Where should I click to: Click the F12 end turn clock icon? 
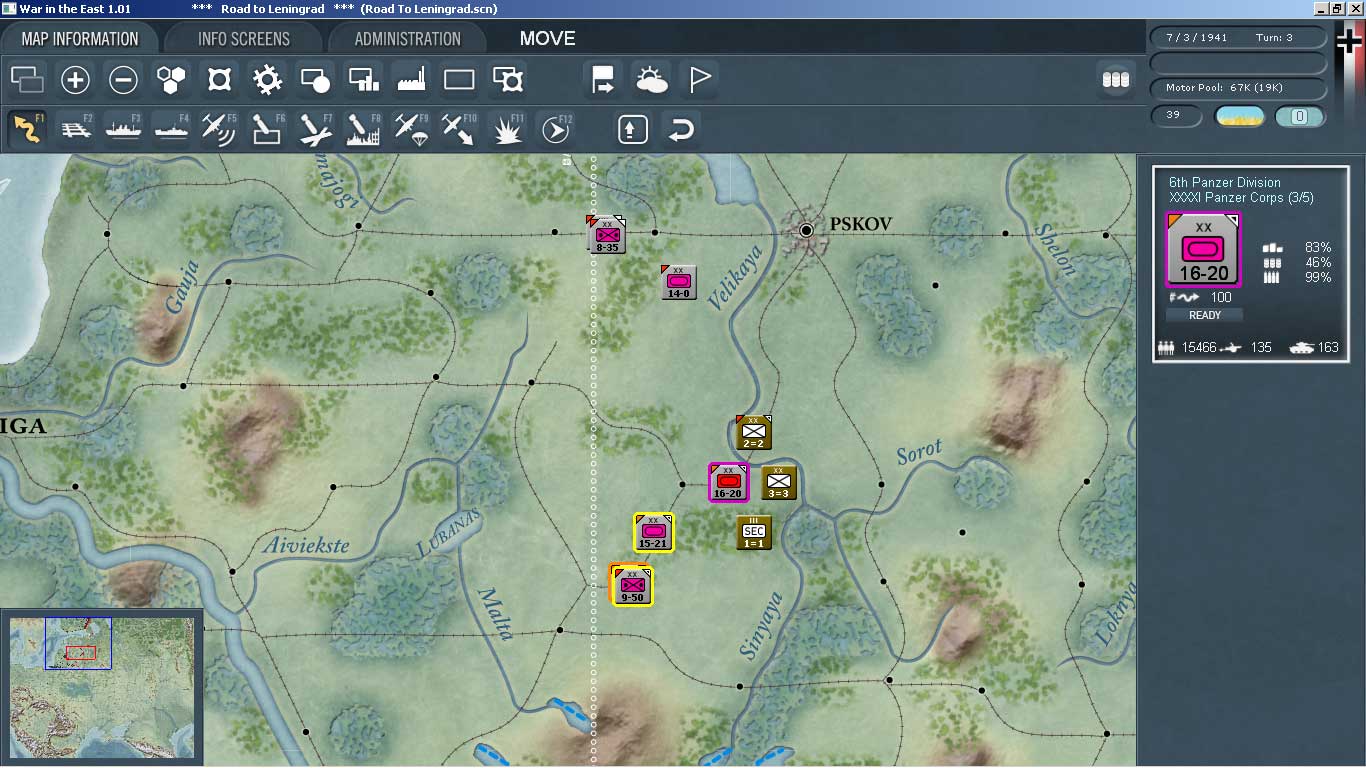555,129
